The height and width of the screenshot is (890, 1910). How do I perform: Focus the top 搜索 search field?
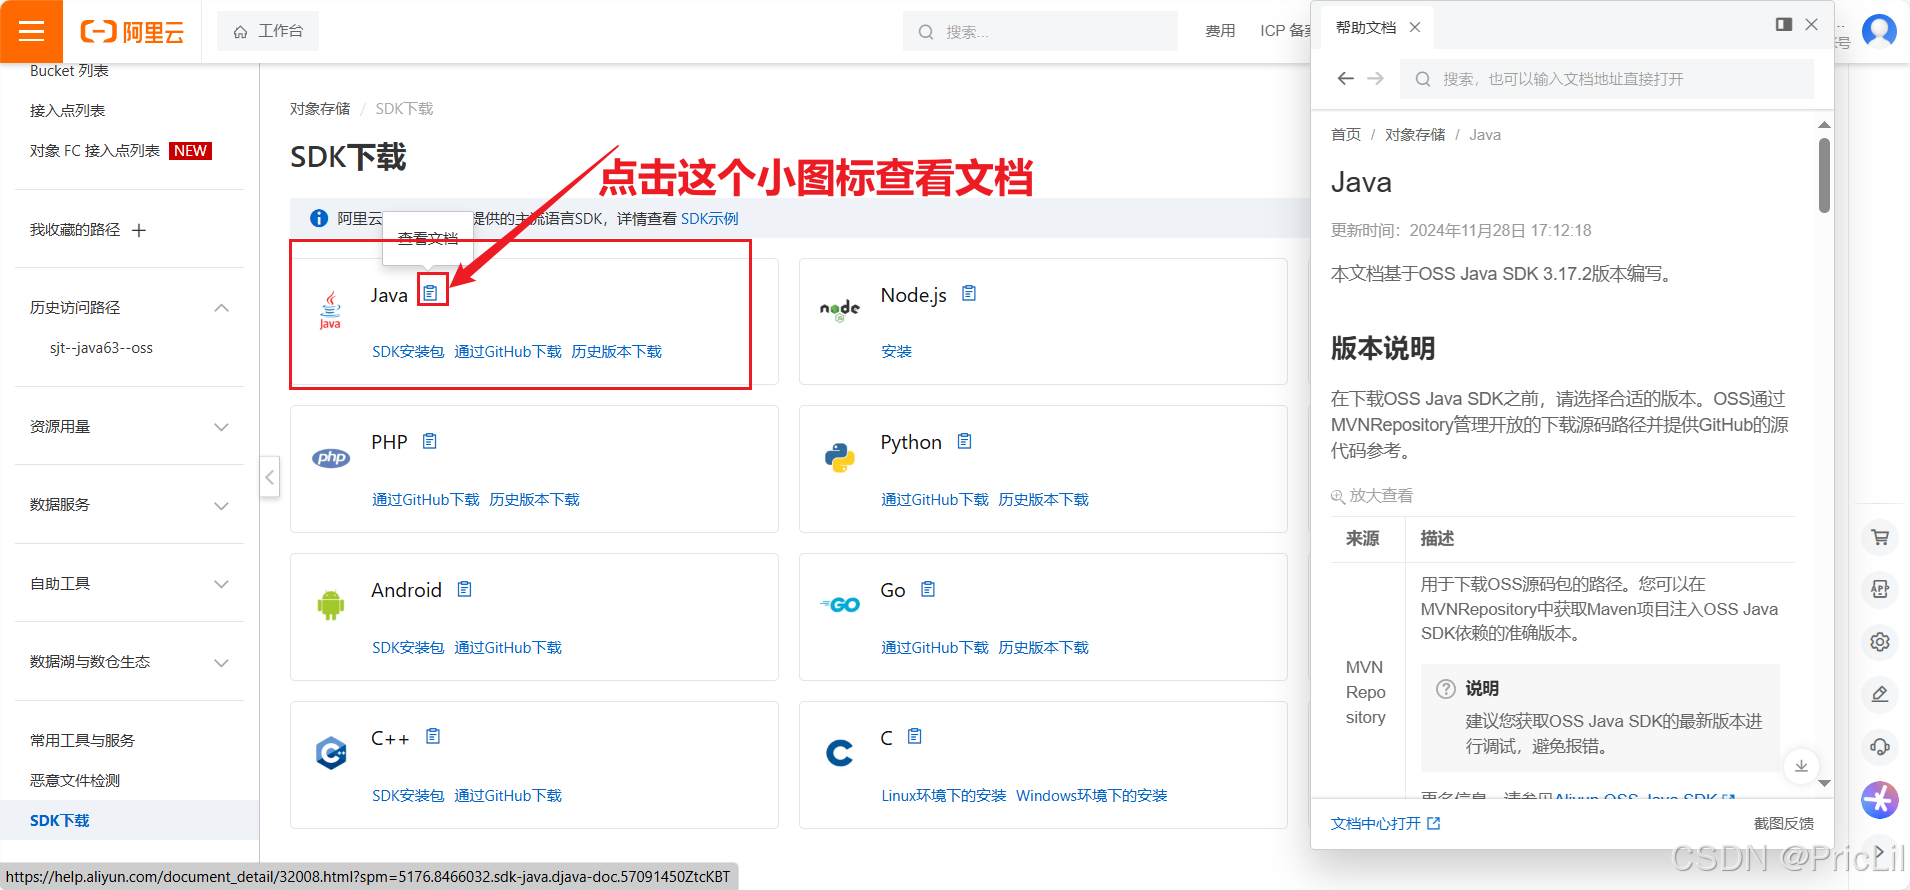pyautogui.click(x=1040, y=32)
